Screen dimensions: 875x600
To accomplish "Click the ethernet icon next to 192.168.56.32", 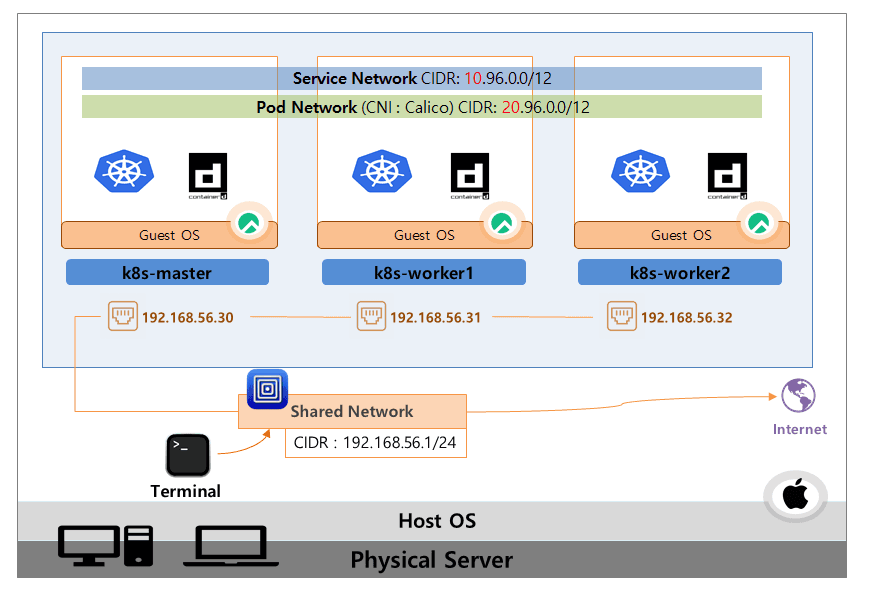I will tap(621, 318).
